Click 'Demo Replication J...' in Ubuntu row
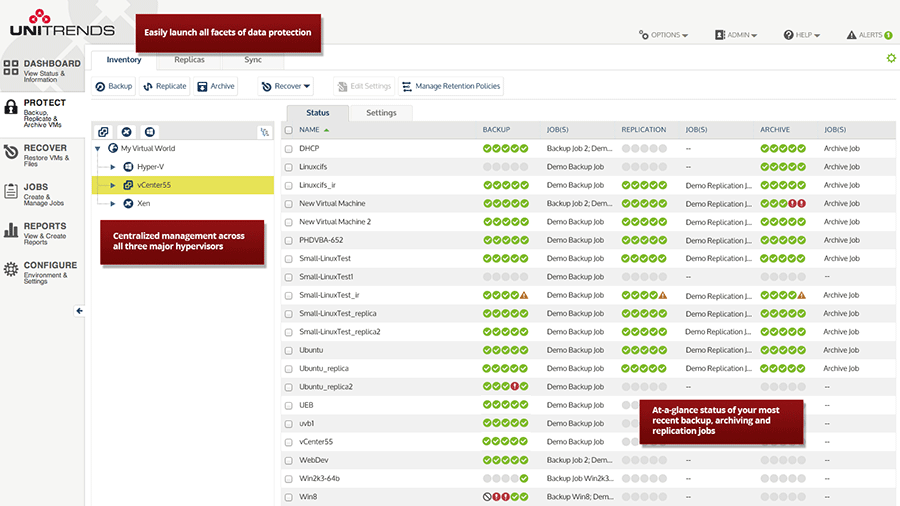 718,351
